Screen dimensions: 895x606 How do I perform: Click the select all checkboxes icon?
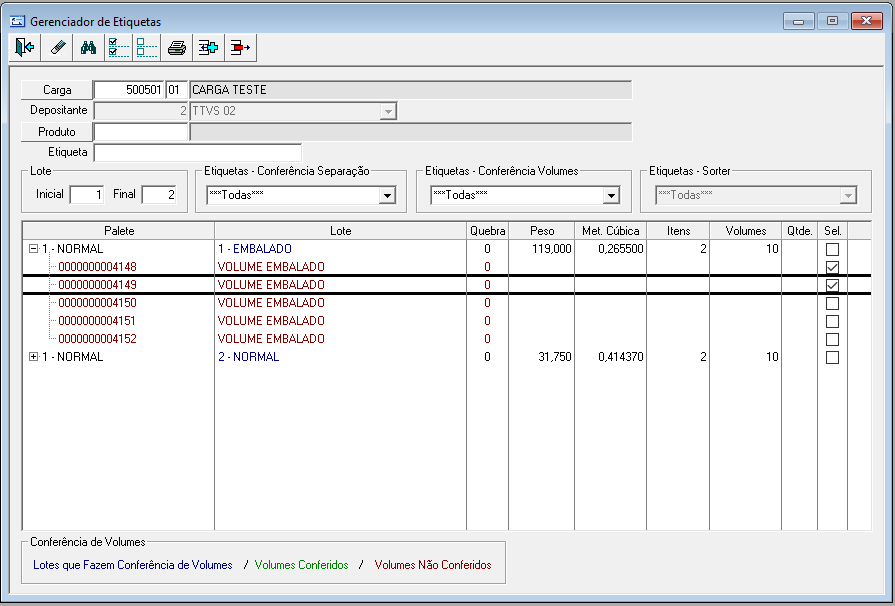[x=118, y=47]
